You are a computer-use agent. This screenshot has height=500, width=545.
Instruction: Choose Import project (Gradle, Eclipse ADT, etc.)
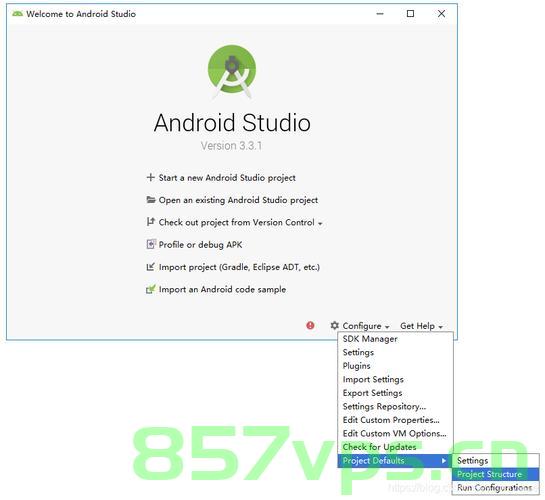[239, 267]
